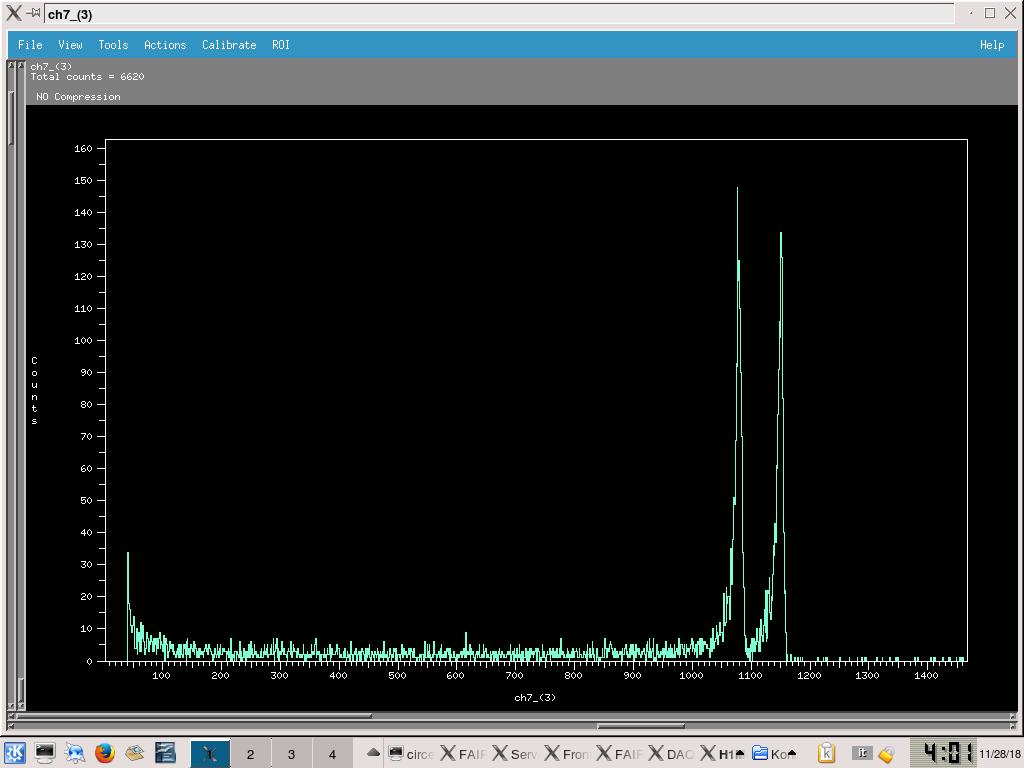Image resolution: width=1024 pixels, height=768 pixels.
Task: Open the Calibrate menu
Action: (x=229, y=45)
